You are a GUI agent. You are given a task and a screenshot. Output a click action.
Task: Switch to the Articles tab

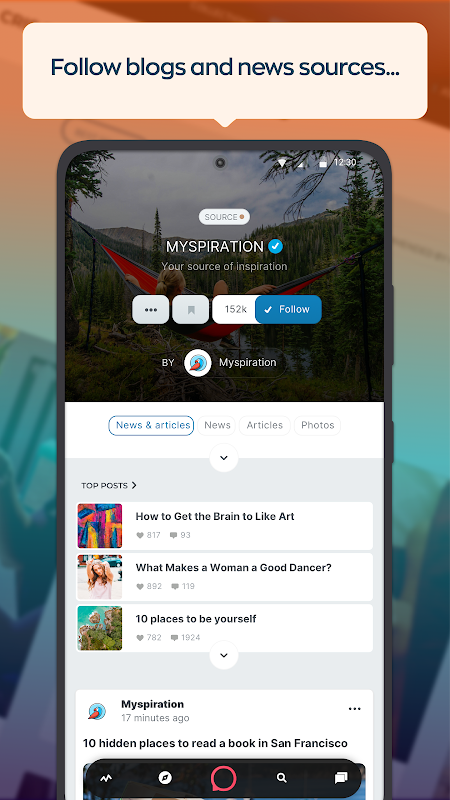pos(264,426)
